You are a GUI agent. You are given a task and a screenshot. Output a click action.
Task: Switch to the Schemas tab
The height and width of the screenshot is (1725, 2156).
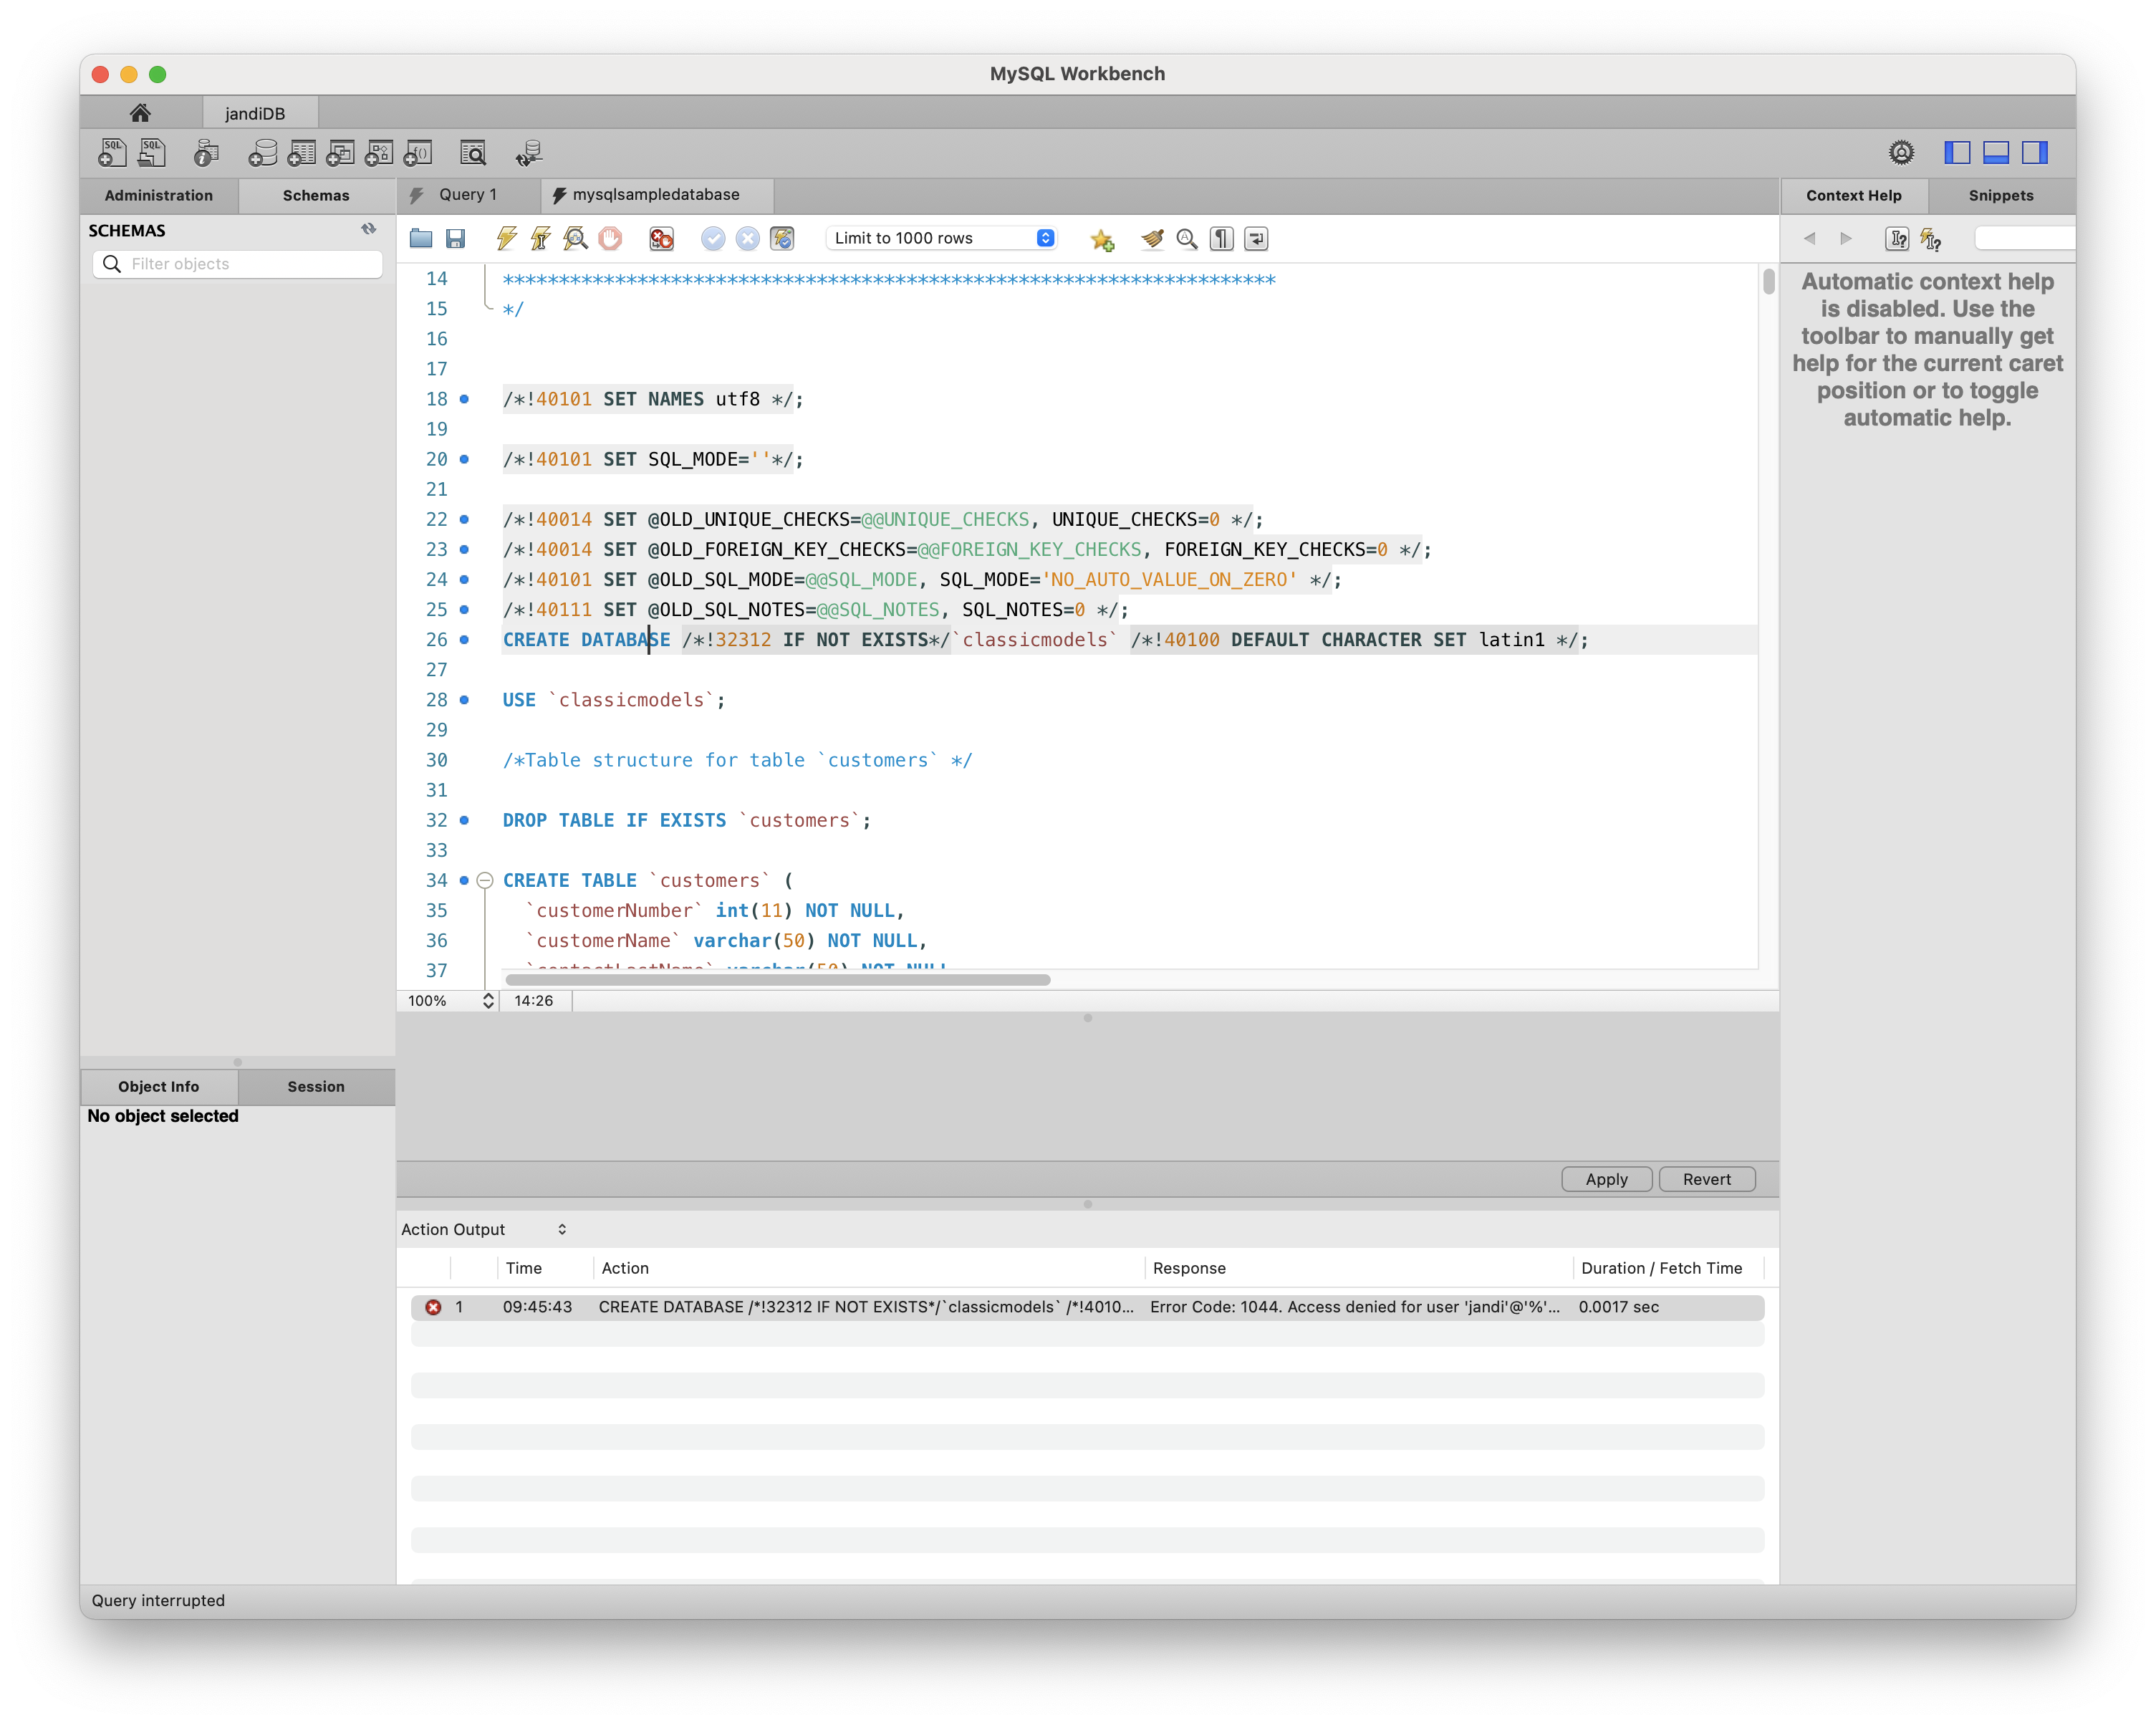pos(316,195)
